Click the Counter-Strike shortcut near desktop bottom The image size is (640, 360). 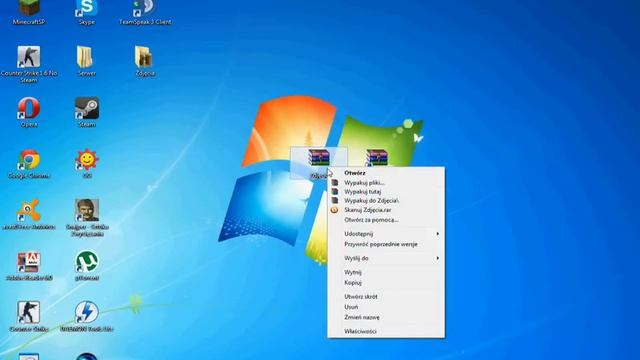point(29,316)
